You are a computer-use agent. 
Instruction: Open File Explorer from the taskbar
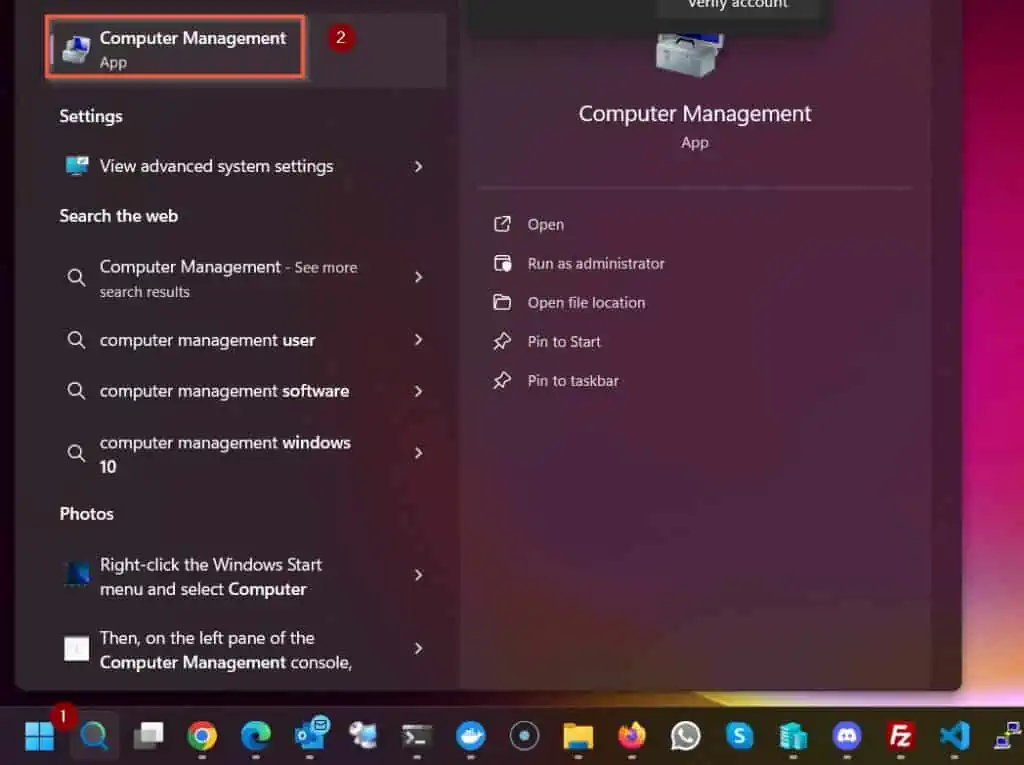[x=578, y=736]
